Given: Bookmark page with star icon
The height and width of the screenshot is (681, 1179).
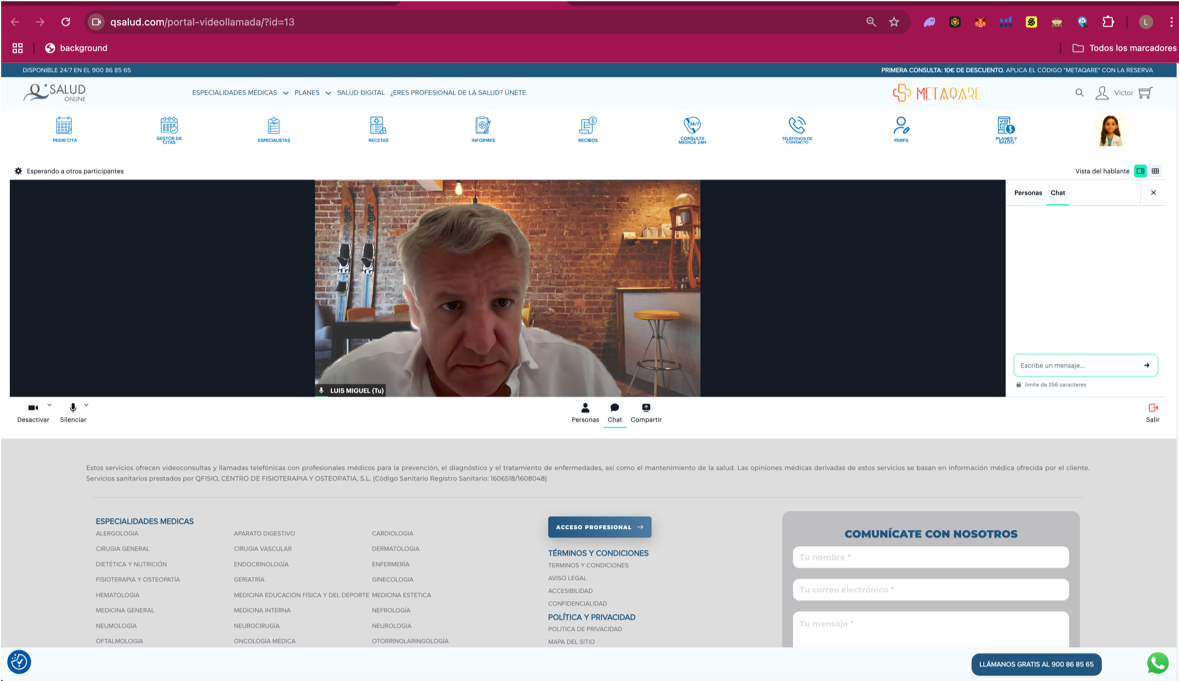Looking at the screenshot, I should [894, 22].
